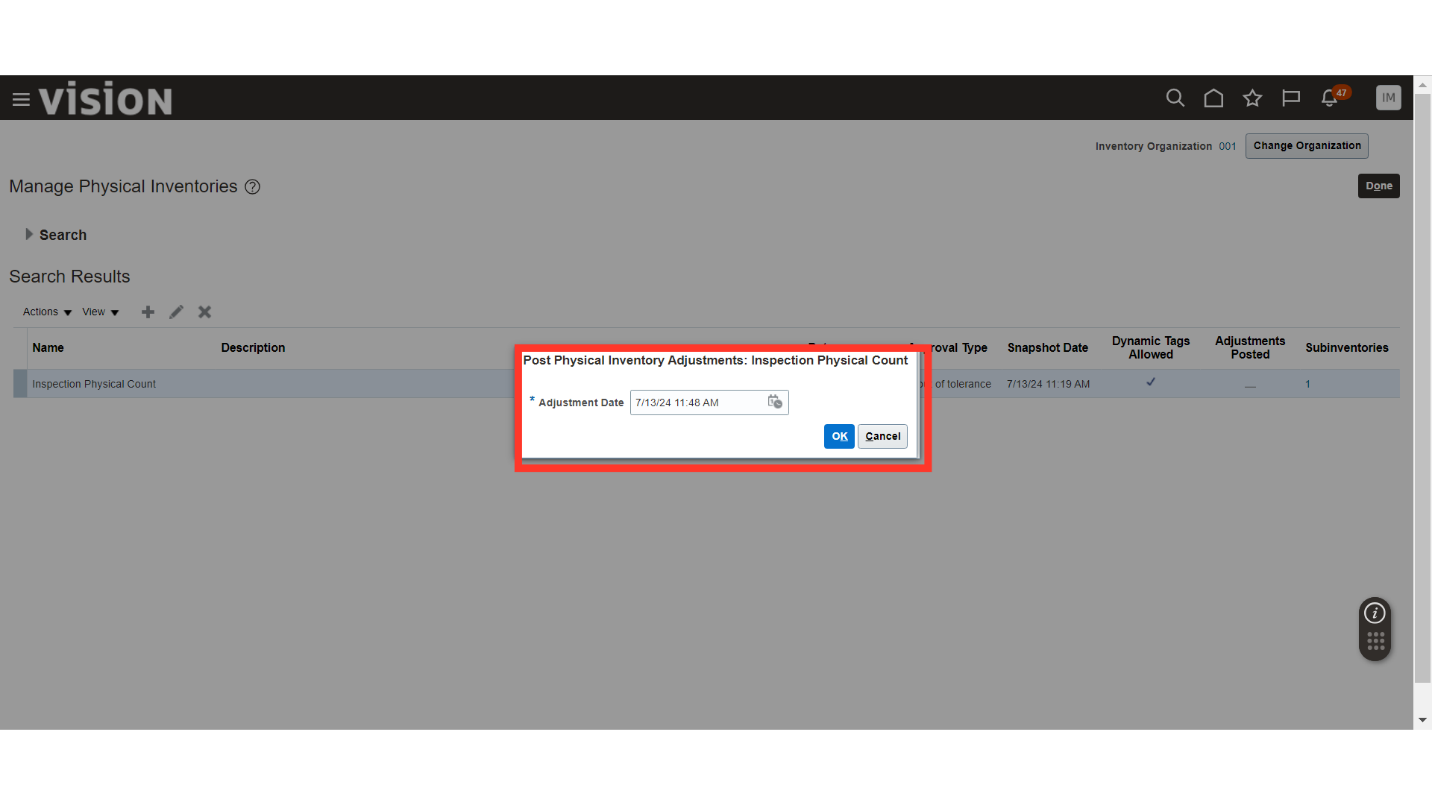The image size is (1432, 805).
Task: Click the delete X icon in toolbar
Action: [x=205, y=312]
